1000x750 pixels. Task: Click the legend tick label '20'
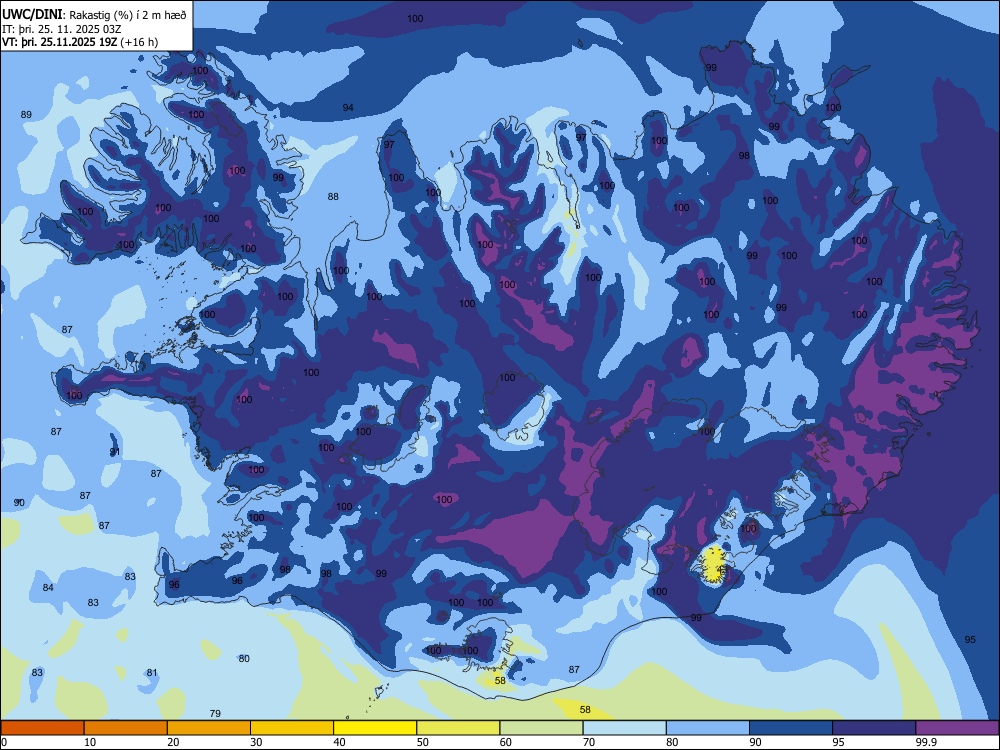(x=173, y=742)
